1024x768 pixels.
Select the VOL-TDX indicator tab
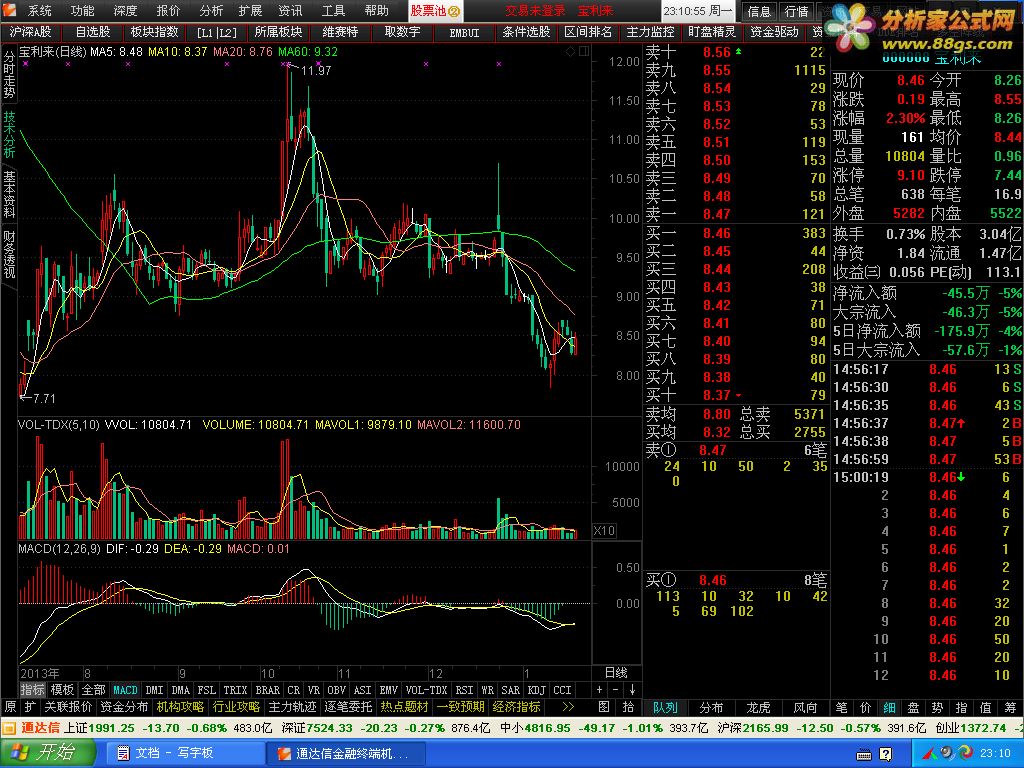pyautogui.click(x=426, y=690)
